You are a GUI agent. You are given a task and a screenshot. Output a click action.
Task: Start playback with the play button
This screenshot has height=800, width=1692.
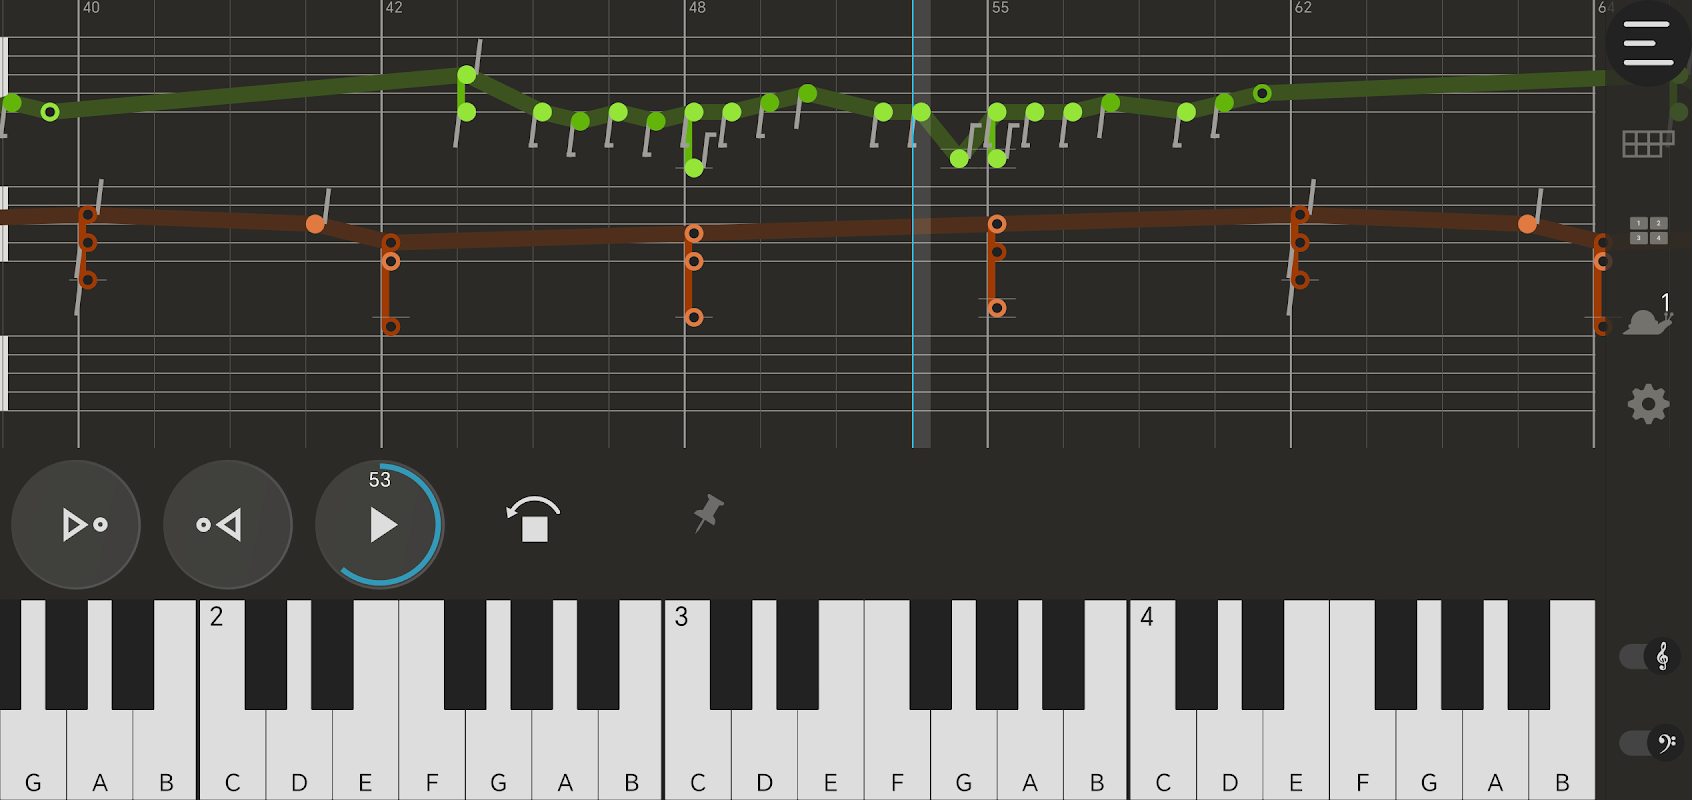(x=380, y=525)
